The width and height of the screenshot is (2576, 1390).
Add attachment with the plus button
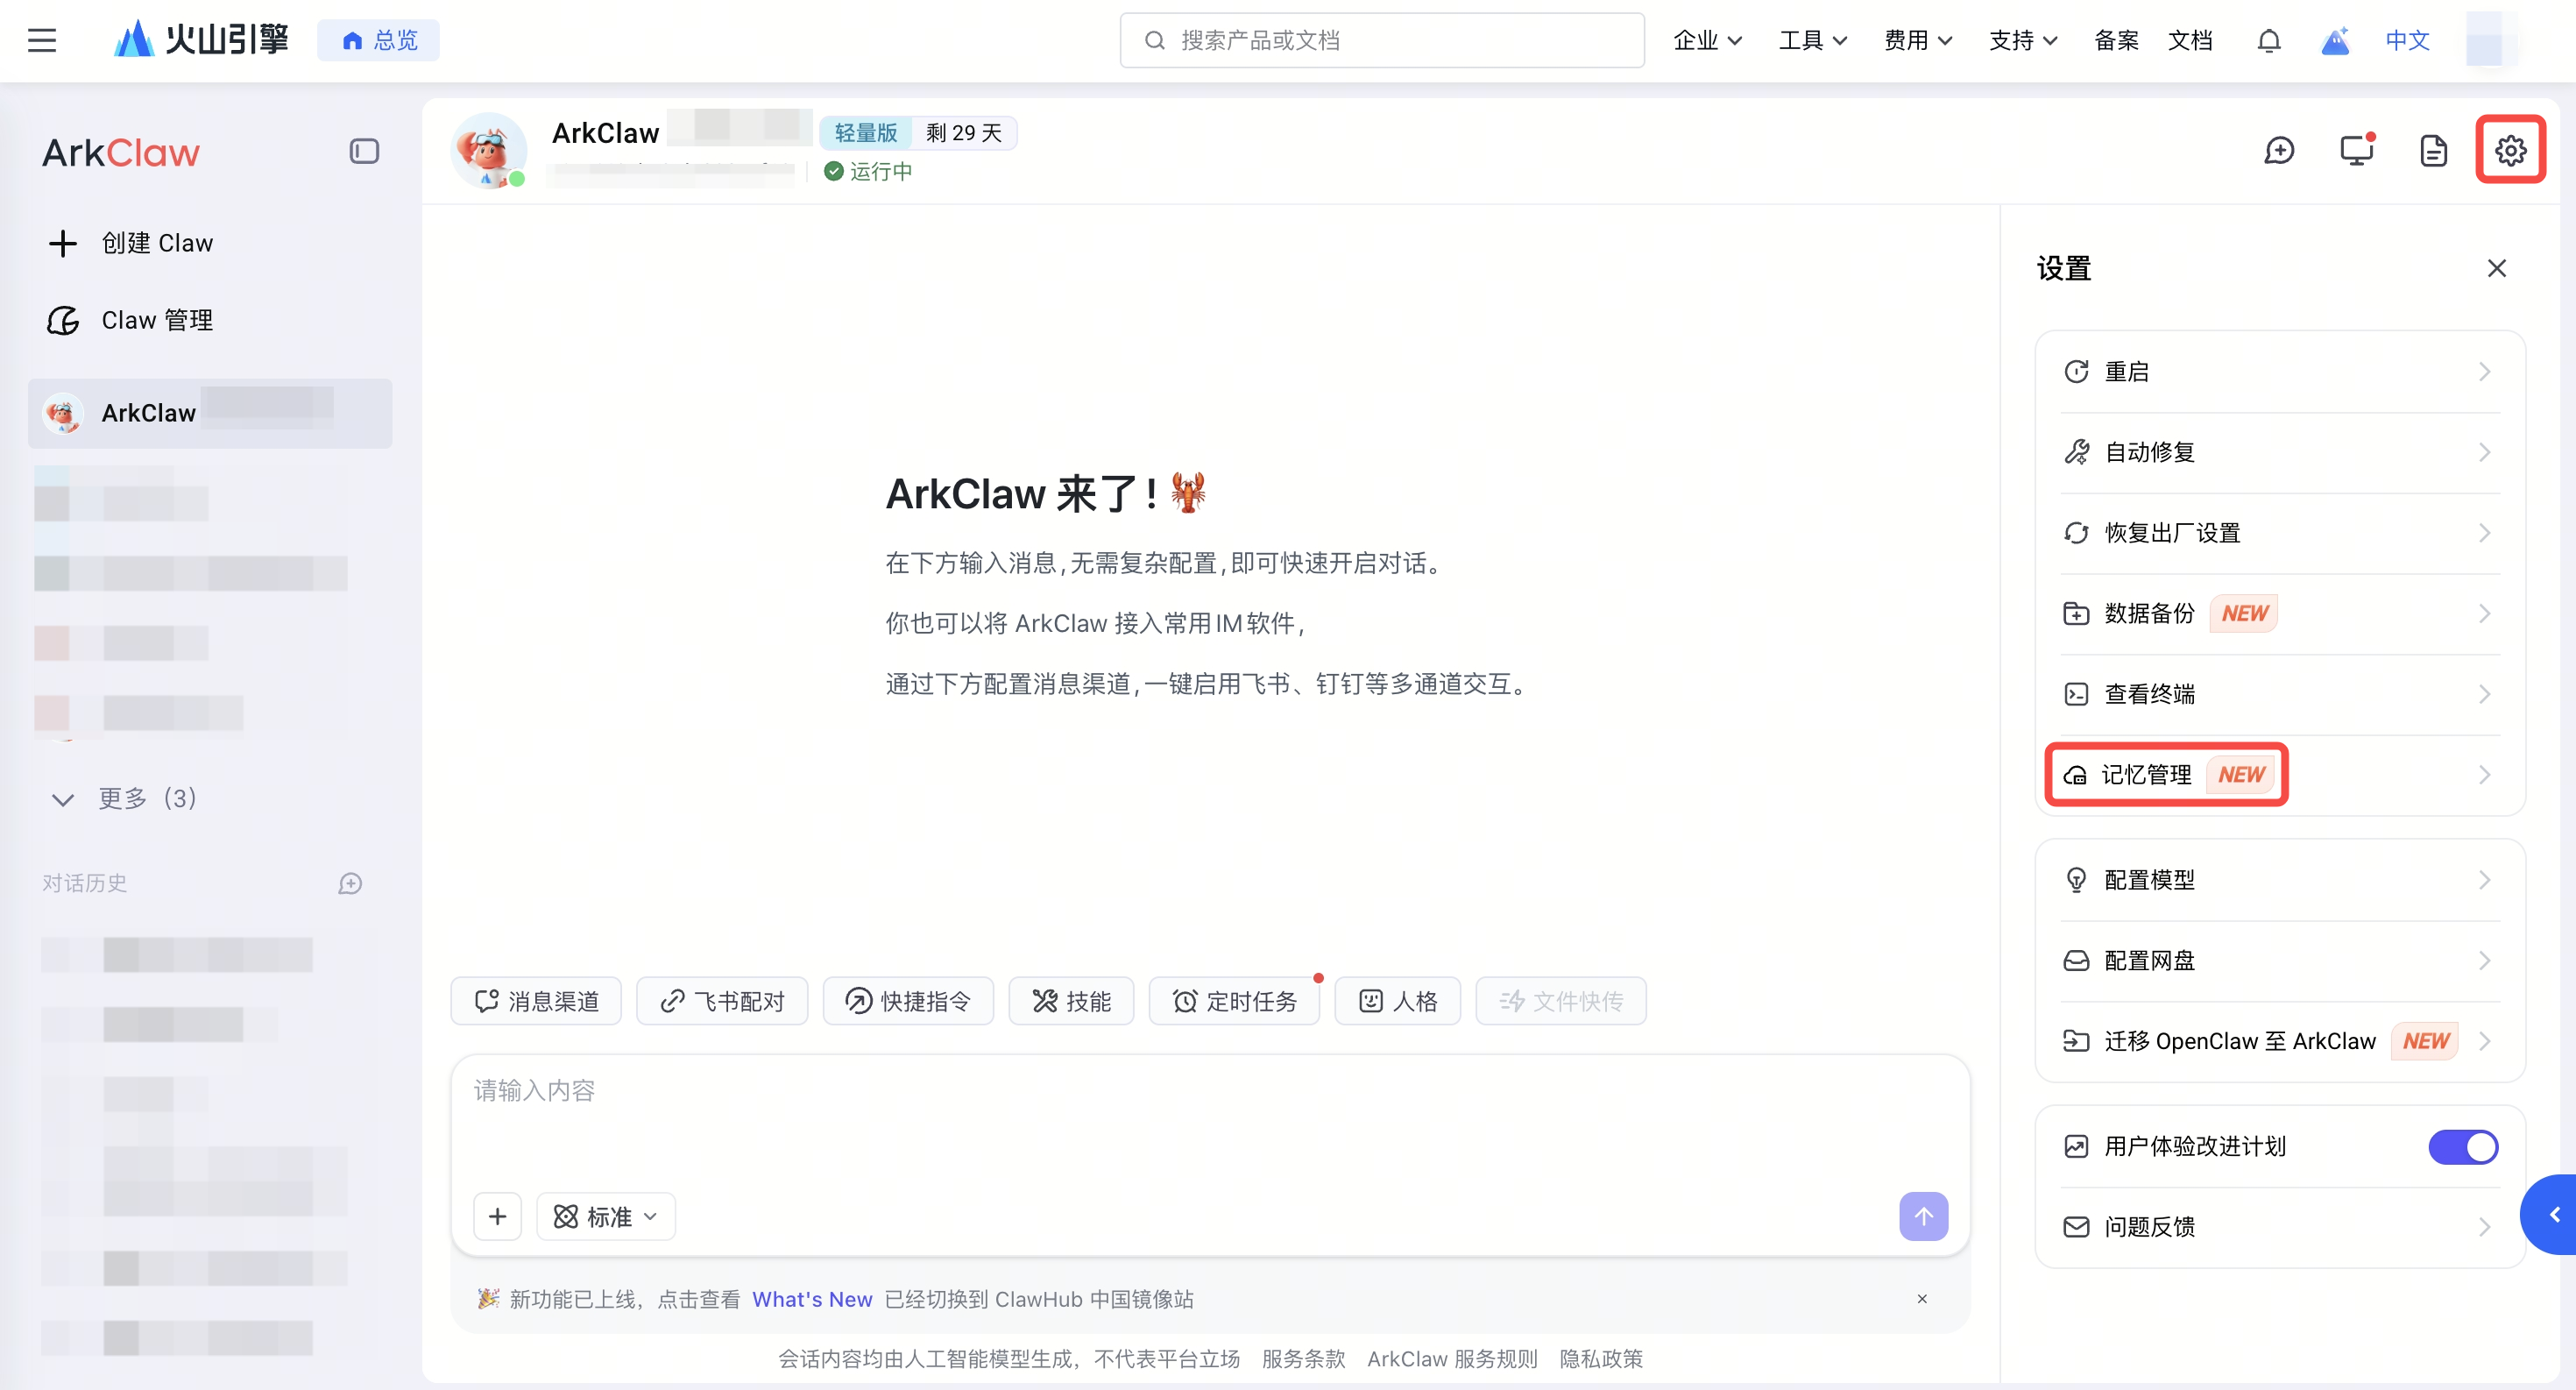tap(497, 1216)
